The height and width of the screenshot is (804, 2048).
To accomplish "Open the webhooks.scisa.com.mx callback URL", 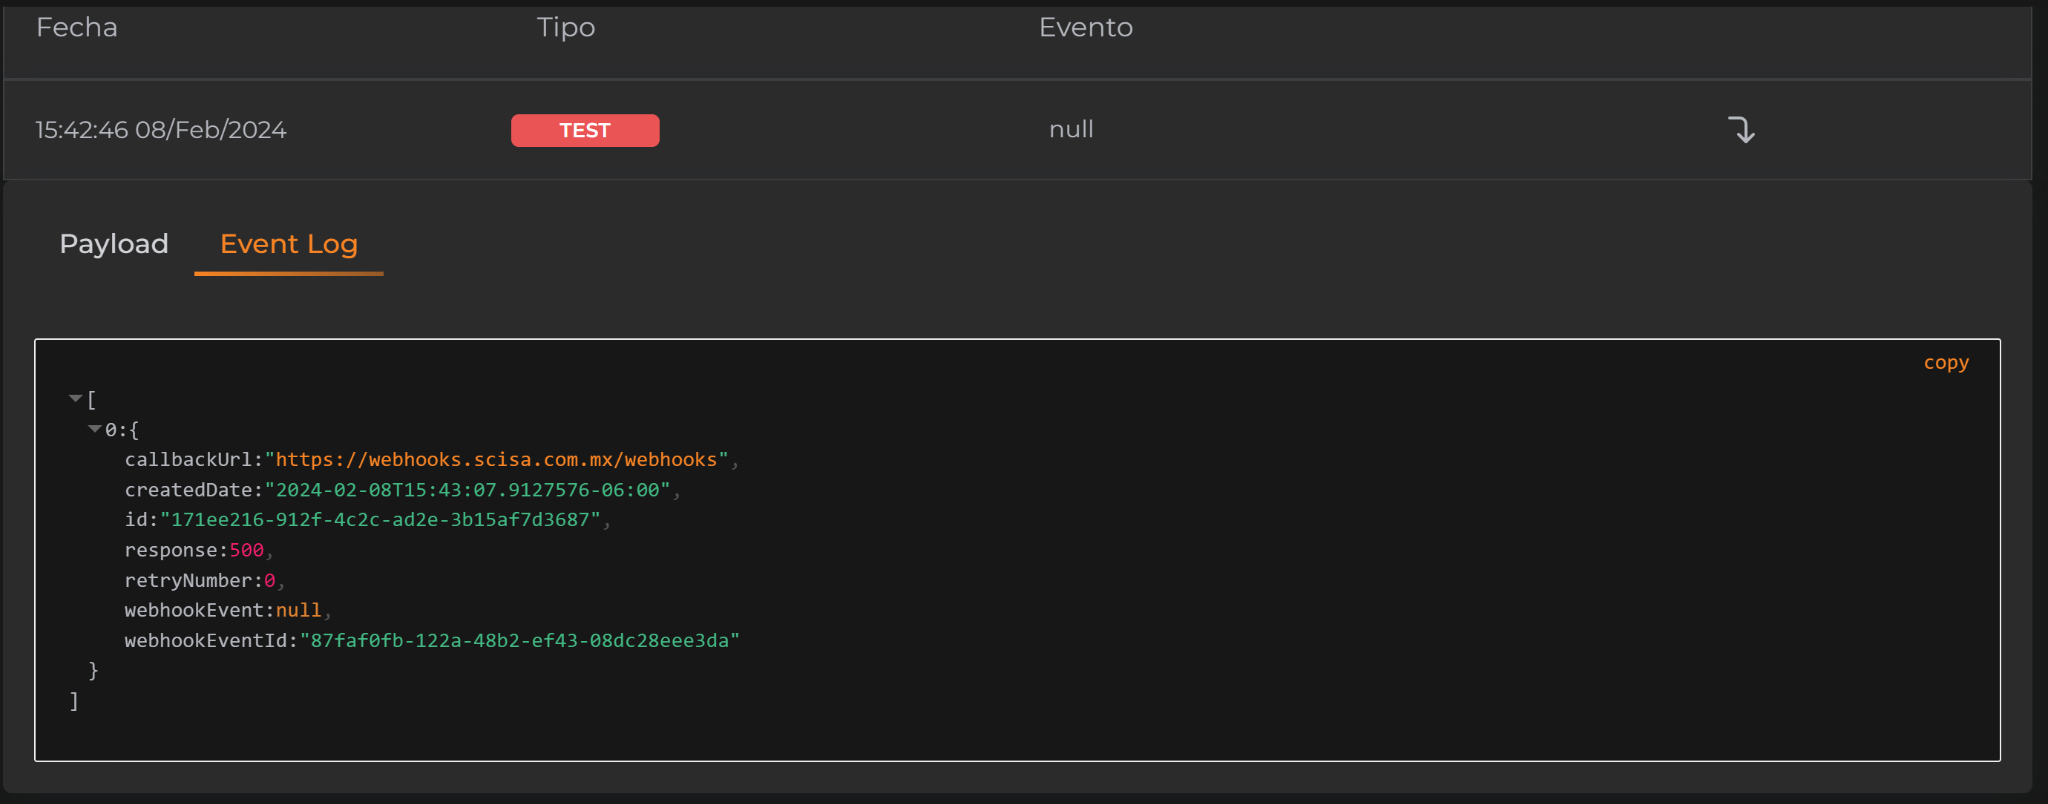I will coord(496,460).
